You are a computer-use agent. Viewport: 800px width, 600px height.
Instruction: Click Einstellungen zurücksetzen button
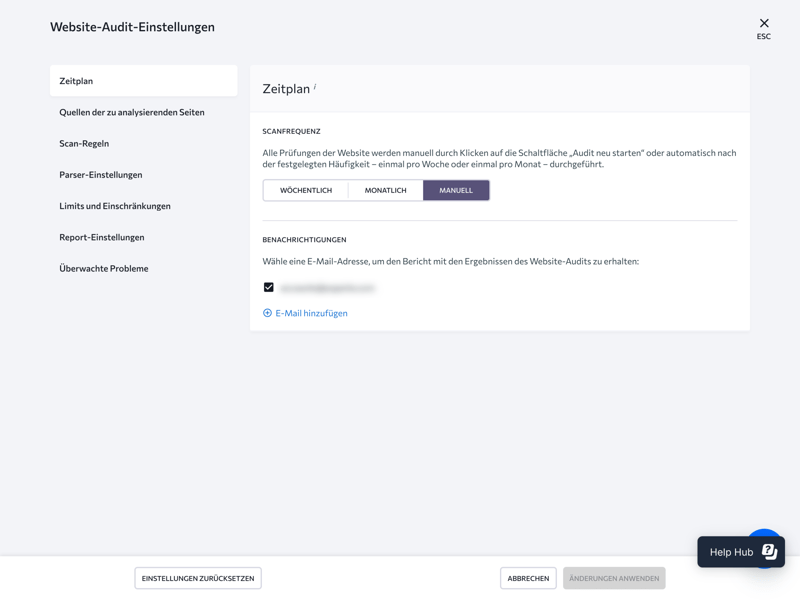coord(198,578)
